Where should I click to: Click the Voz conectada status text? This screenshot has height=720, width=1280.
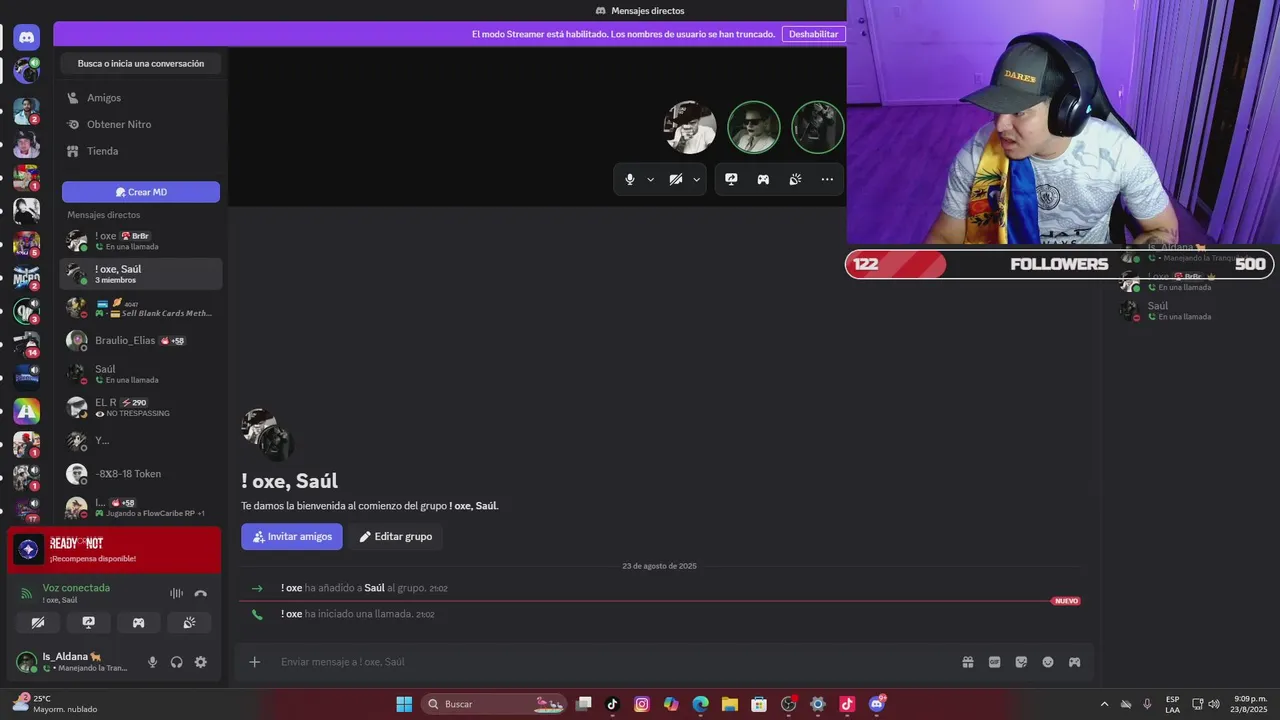click(76, 588)
